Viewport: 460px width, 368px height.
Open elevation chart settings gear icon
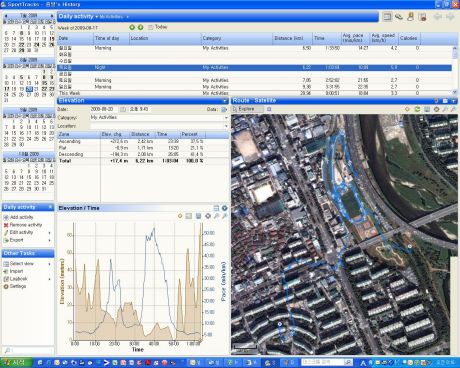(x=208, y=216)
